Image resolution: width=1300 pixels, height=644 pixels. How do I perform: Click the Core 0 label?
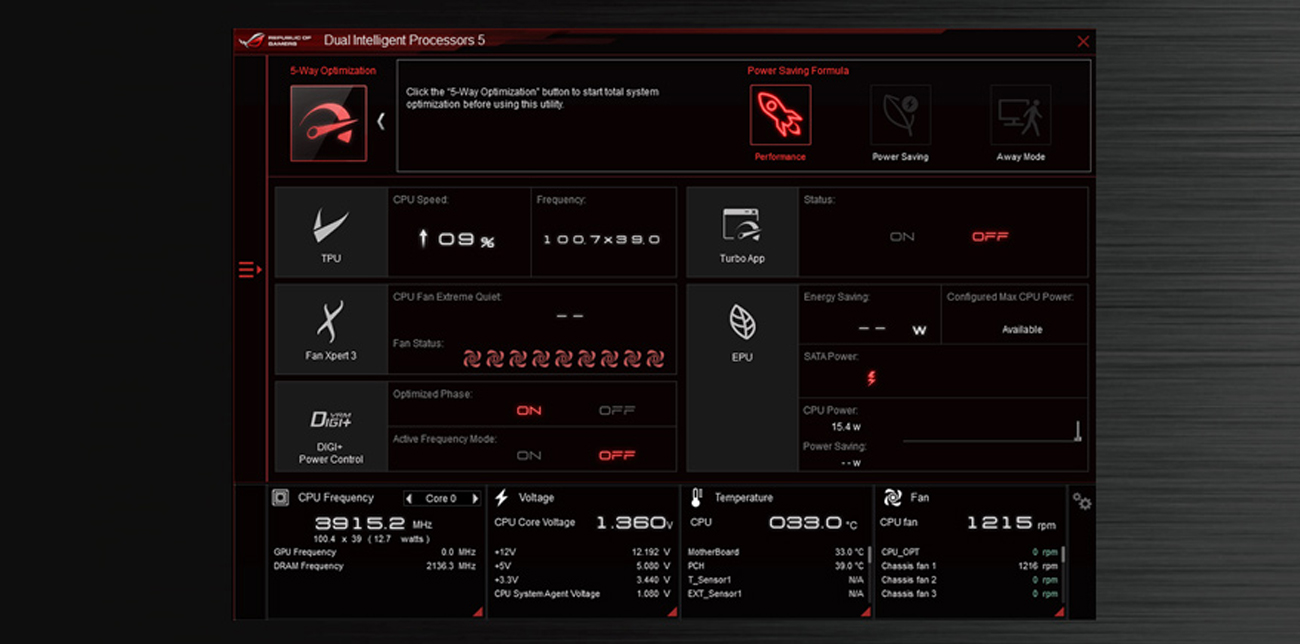pos(441,498)
